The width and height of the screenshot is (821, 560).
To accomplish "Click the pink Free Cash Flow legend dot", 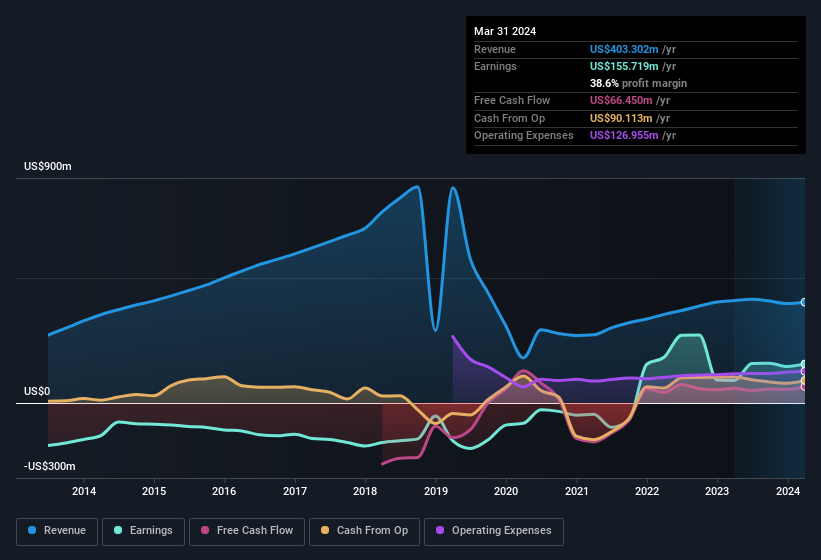I will pyautogui.click(x=205, y=530).
